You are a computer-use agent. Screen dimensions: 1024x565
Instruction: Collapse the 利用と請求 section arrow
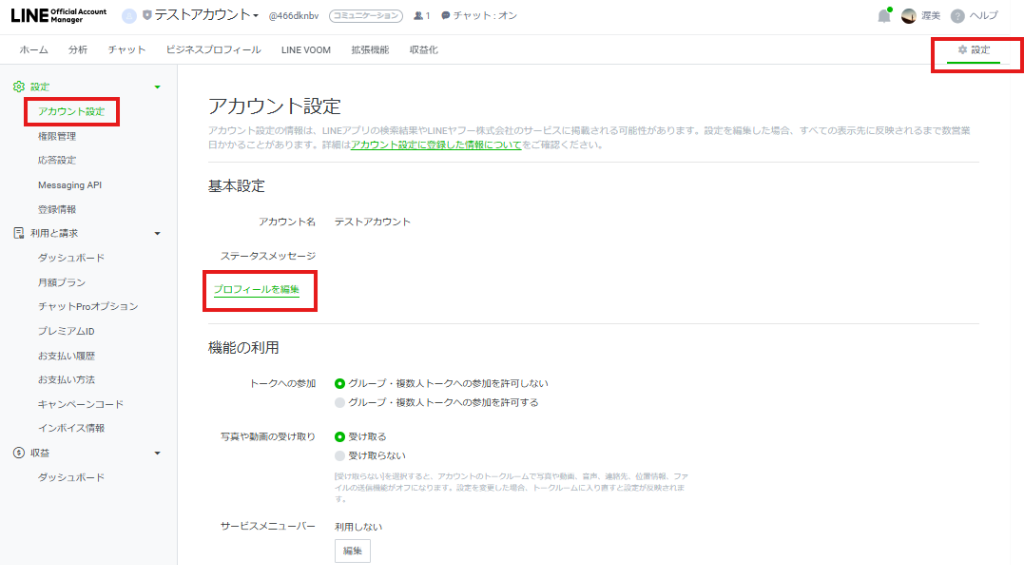click(x=157, y=234)
